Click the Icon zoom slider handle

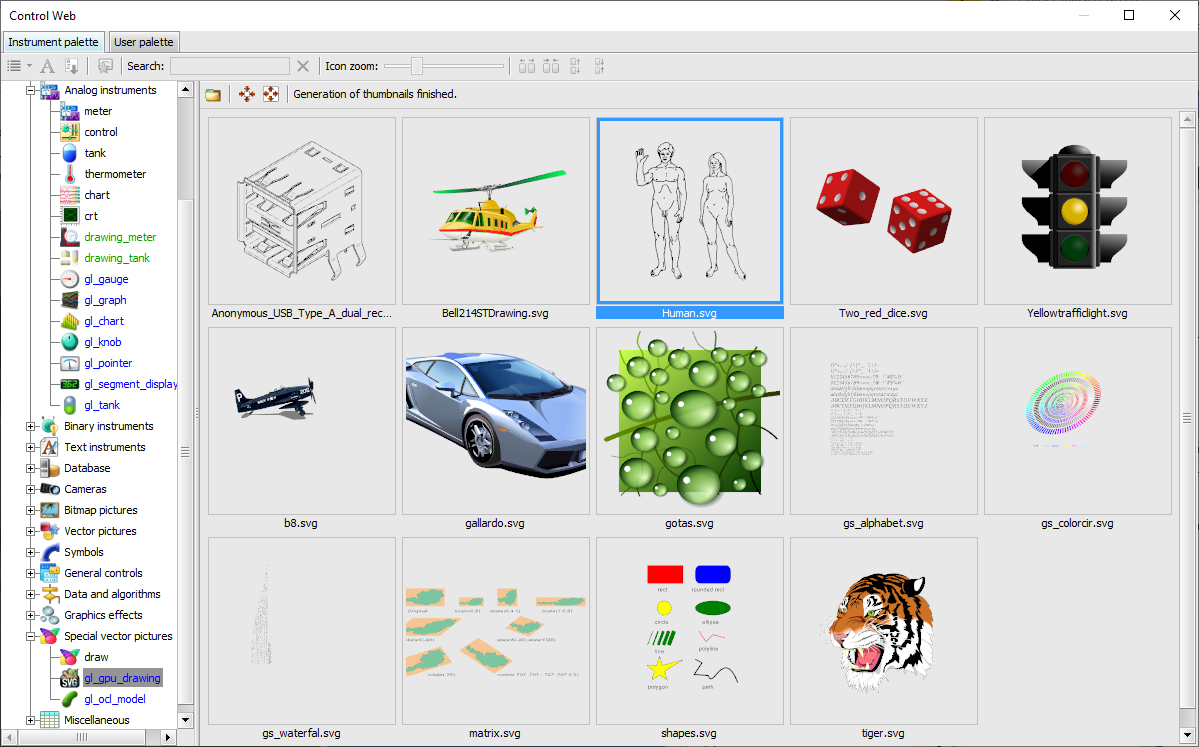pyautogui.click(x=416, y=66)
